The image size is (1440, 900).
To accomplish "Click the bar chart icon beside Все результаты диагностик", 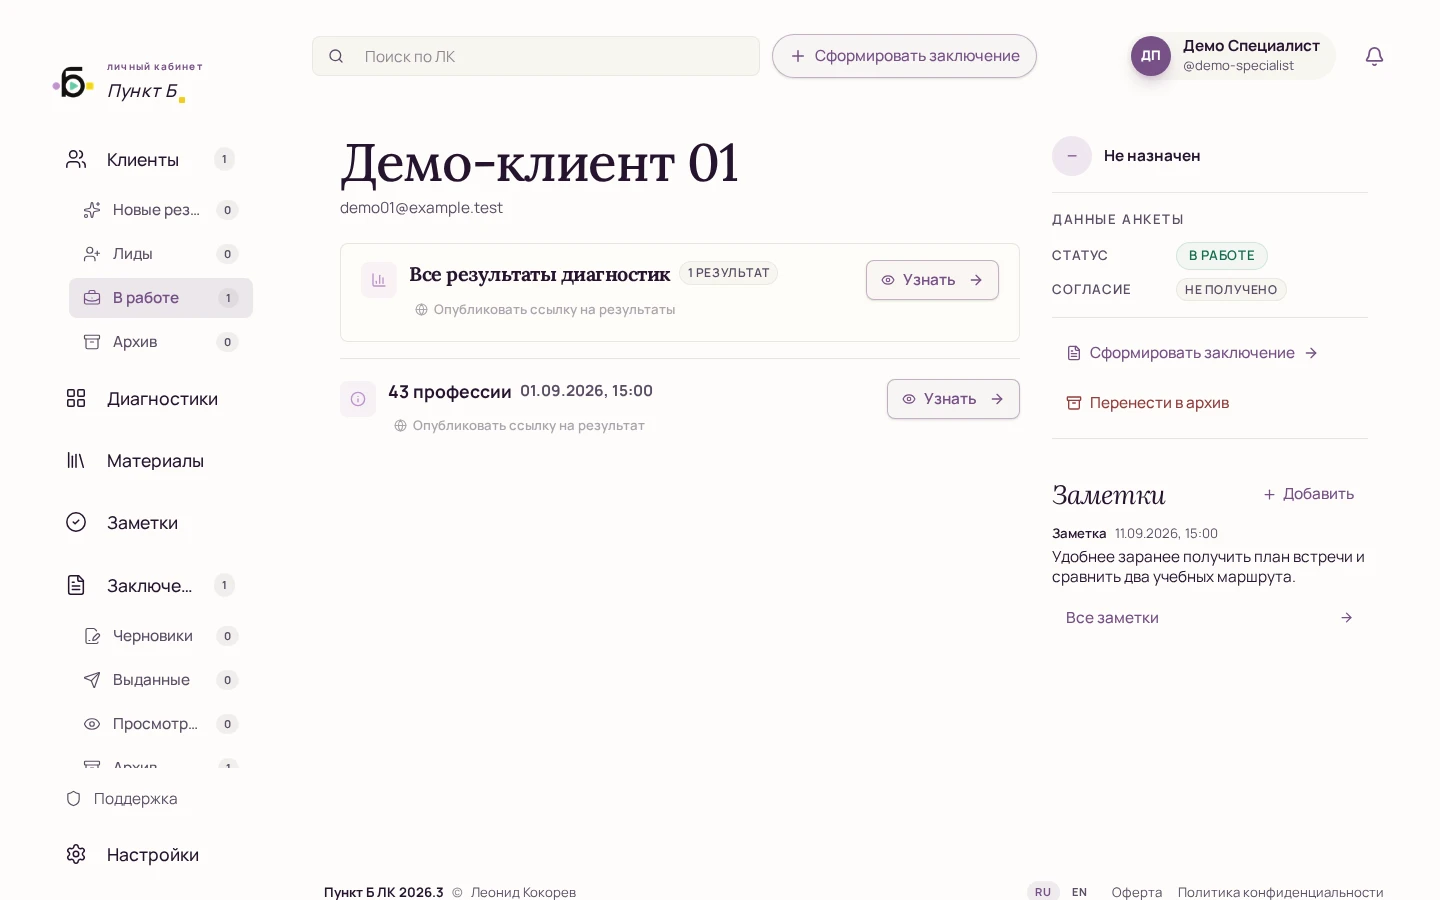I will click(379, 280).
